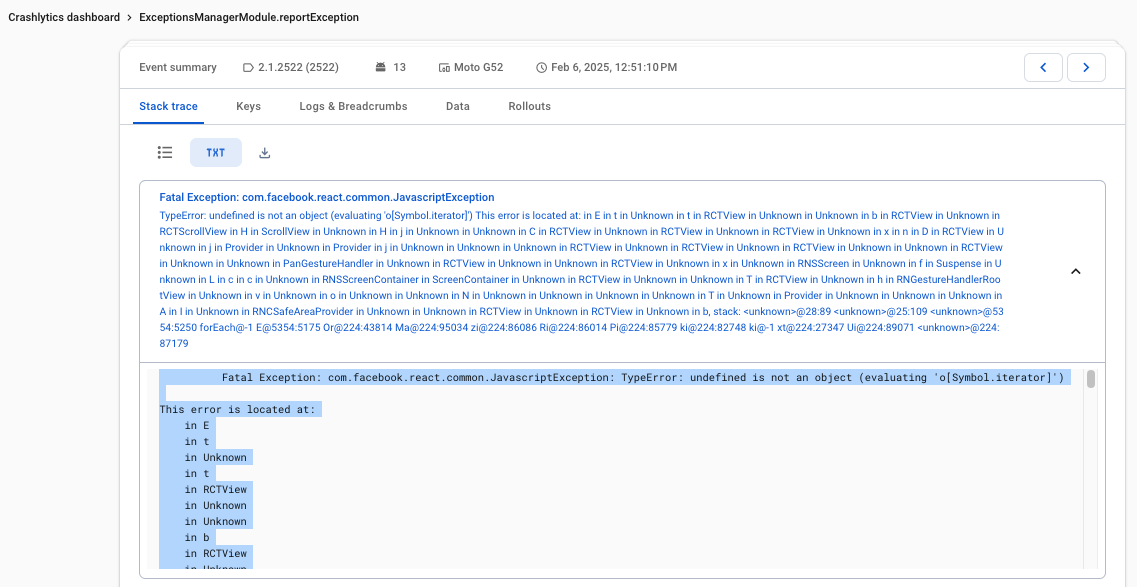Open the Stack trace tab
Viewport: 1137px width, 587px height.
point(168,106)
